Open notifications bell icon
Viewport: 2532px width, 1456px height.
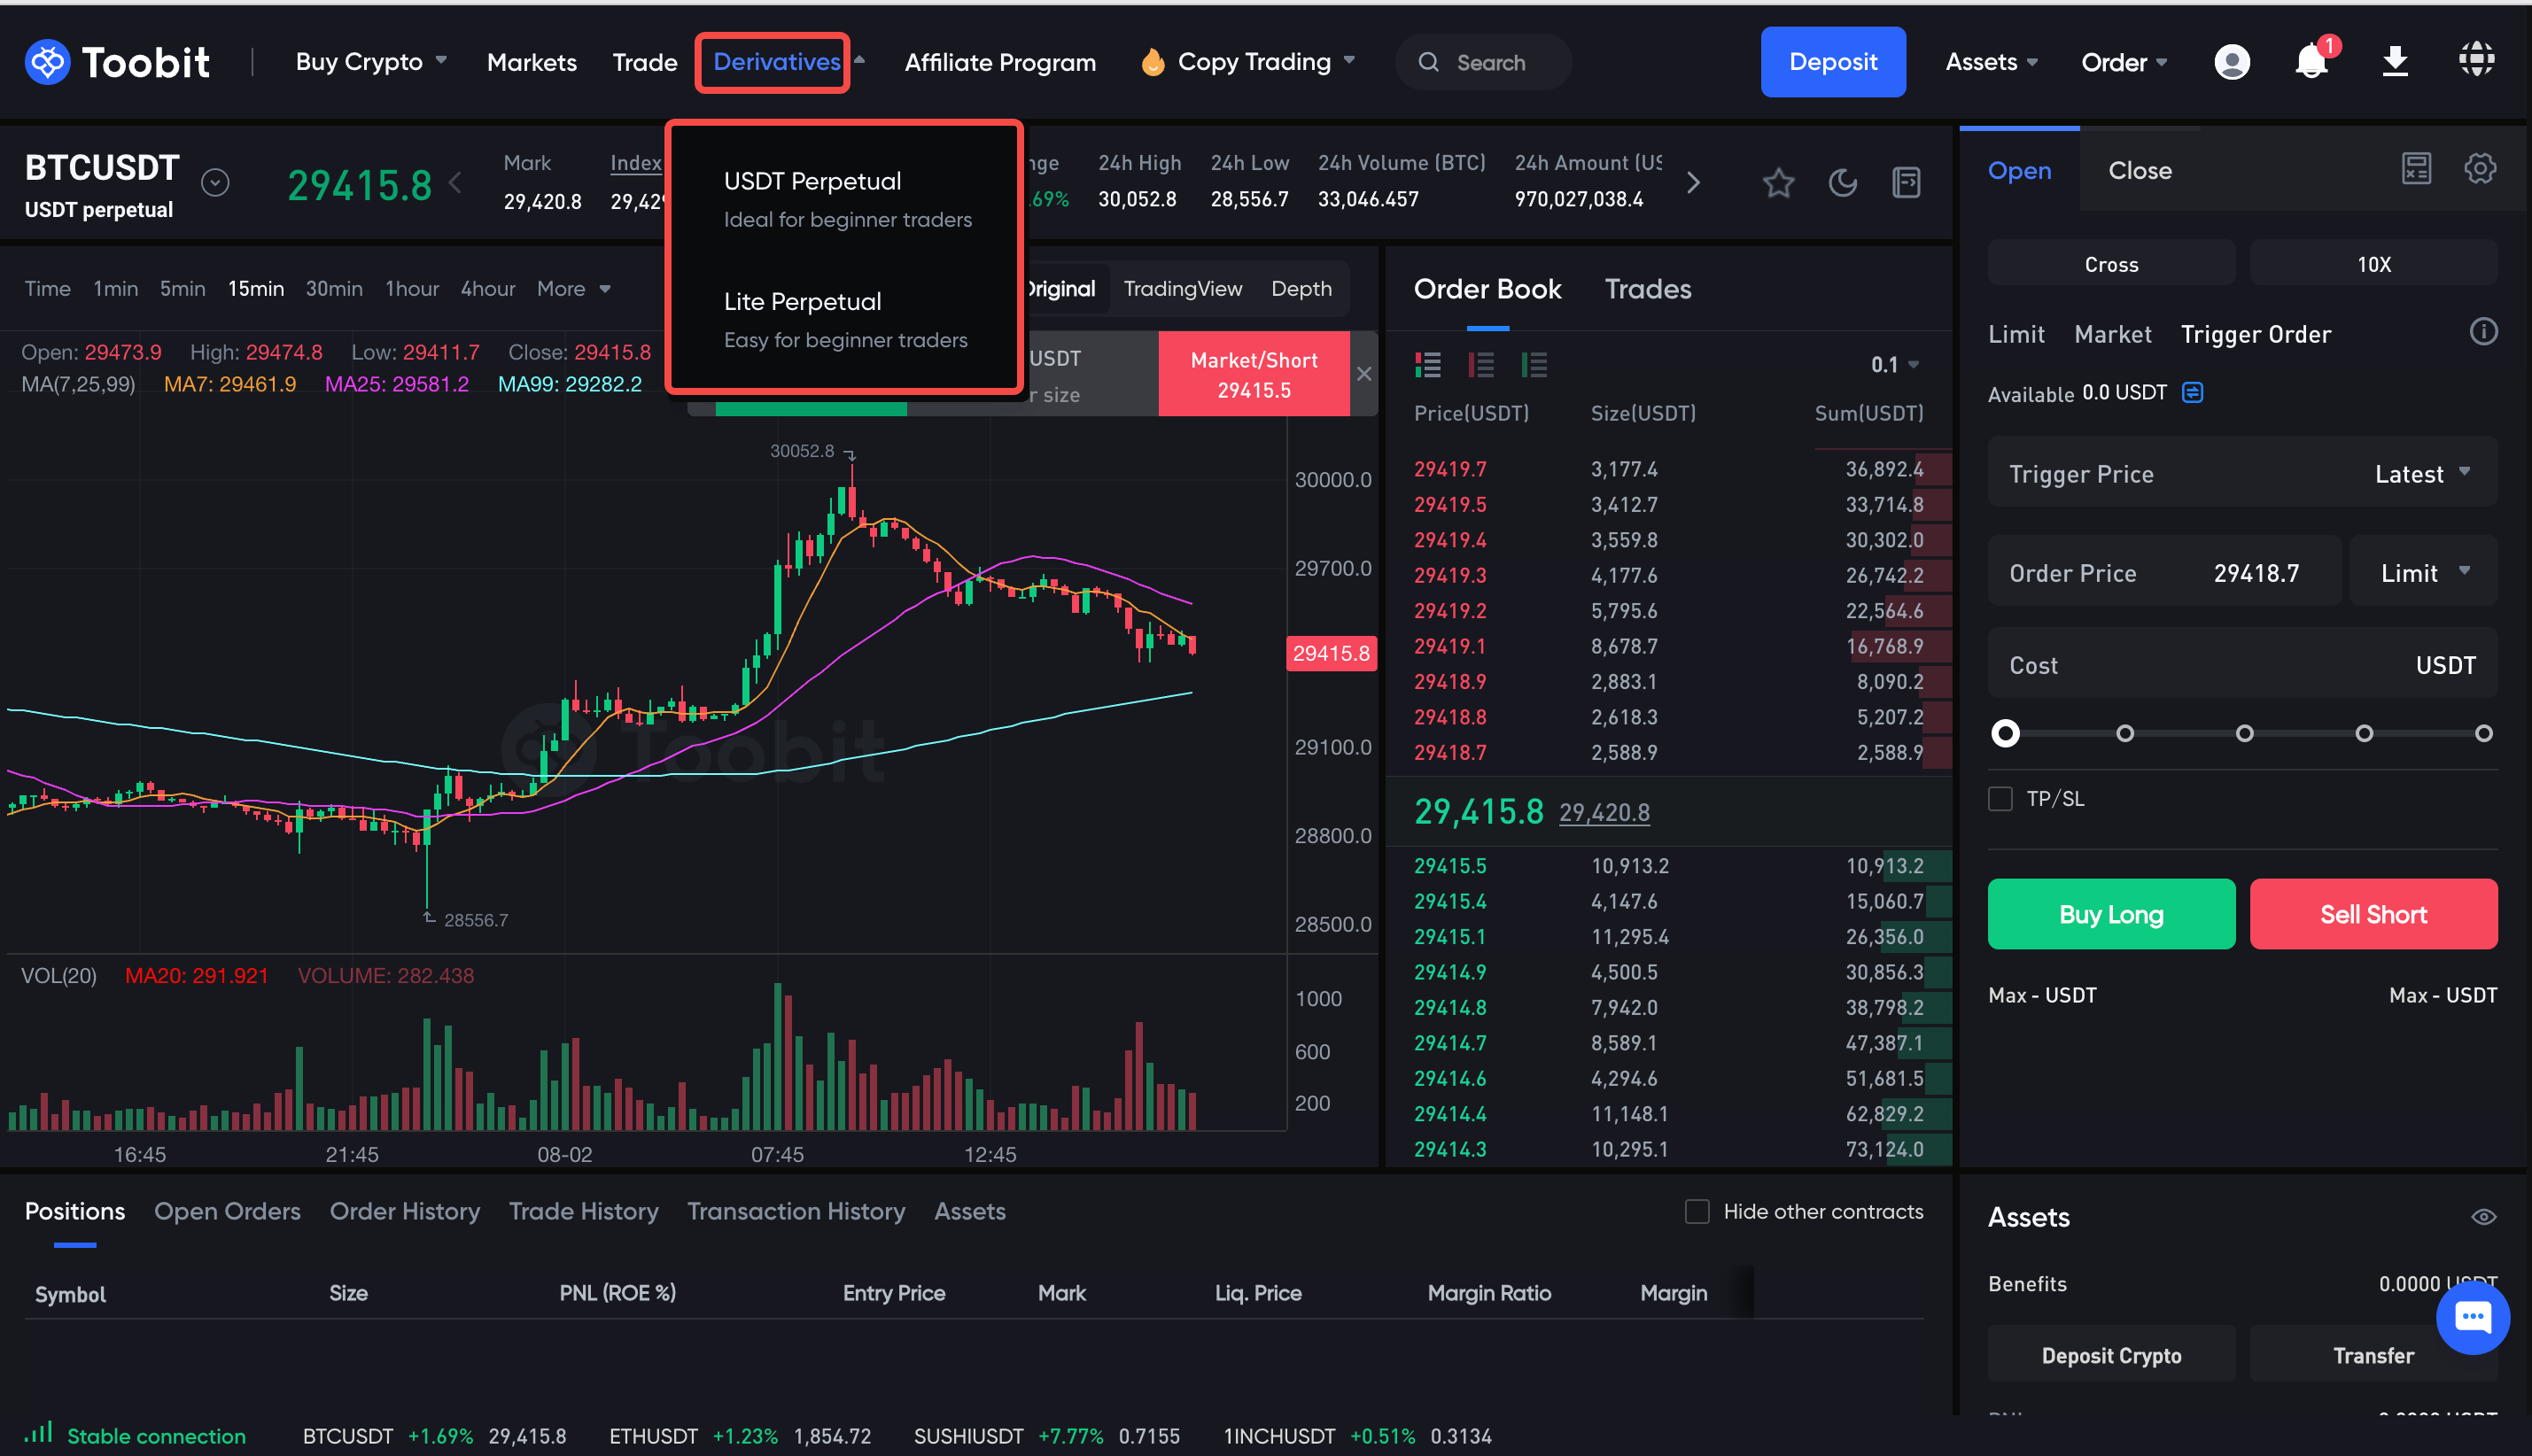tap(2313, 61)
